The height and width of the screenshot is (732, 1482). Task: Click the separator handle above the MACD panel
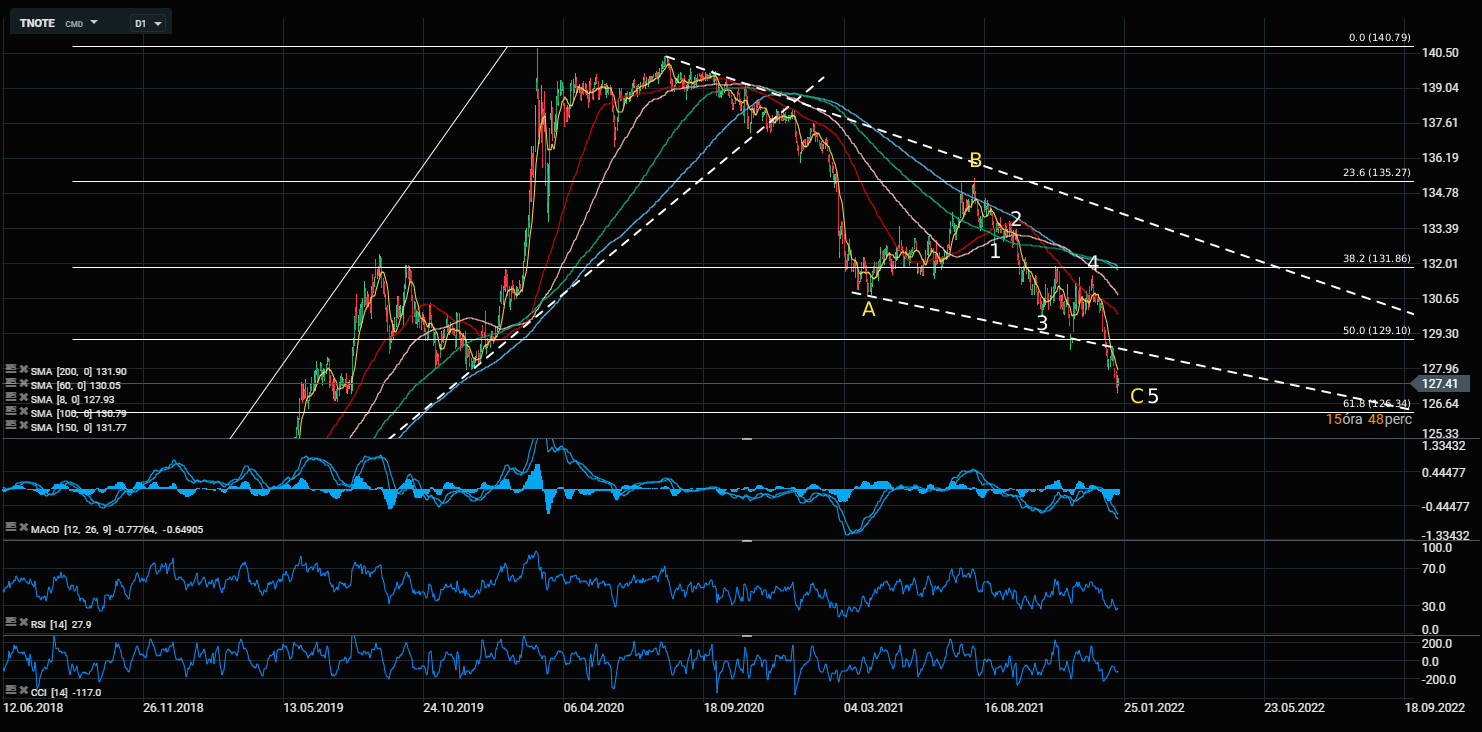[x=746, y=439]
